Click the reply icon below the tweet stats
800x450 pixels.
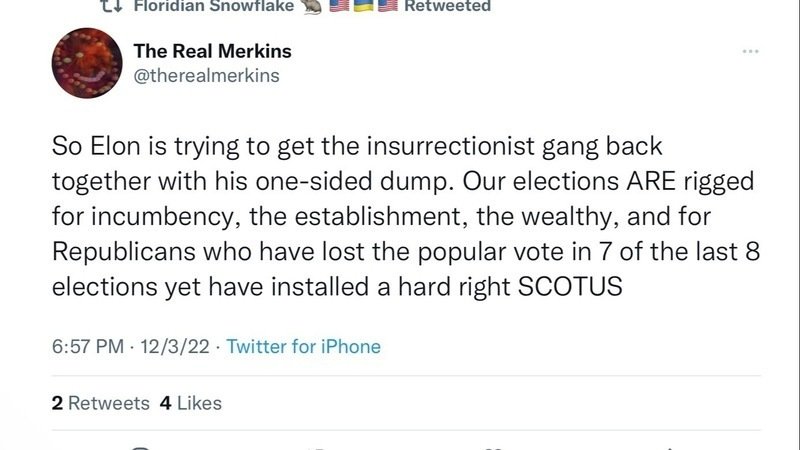click(142, 447)
